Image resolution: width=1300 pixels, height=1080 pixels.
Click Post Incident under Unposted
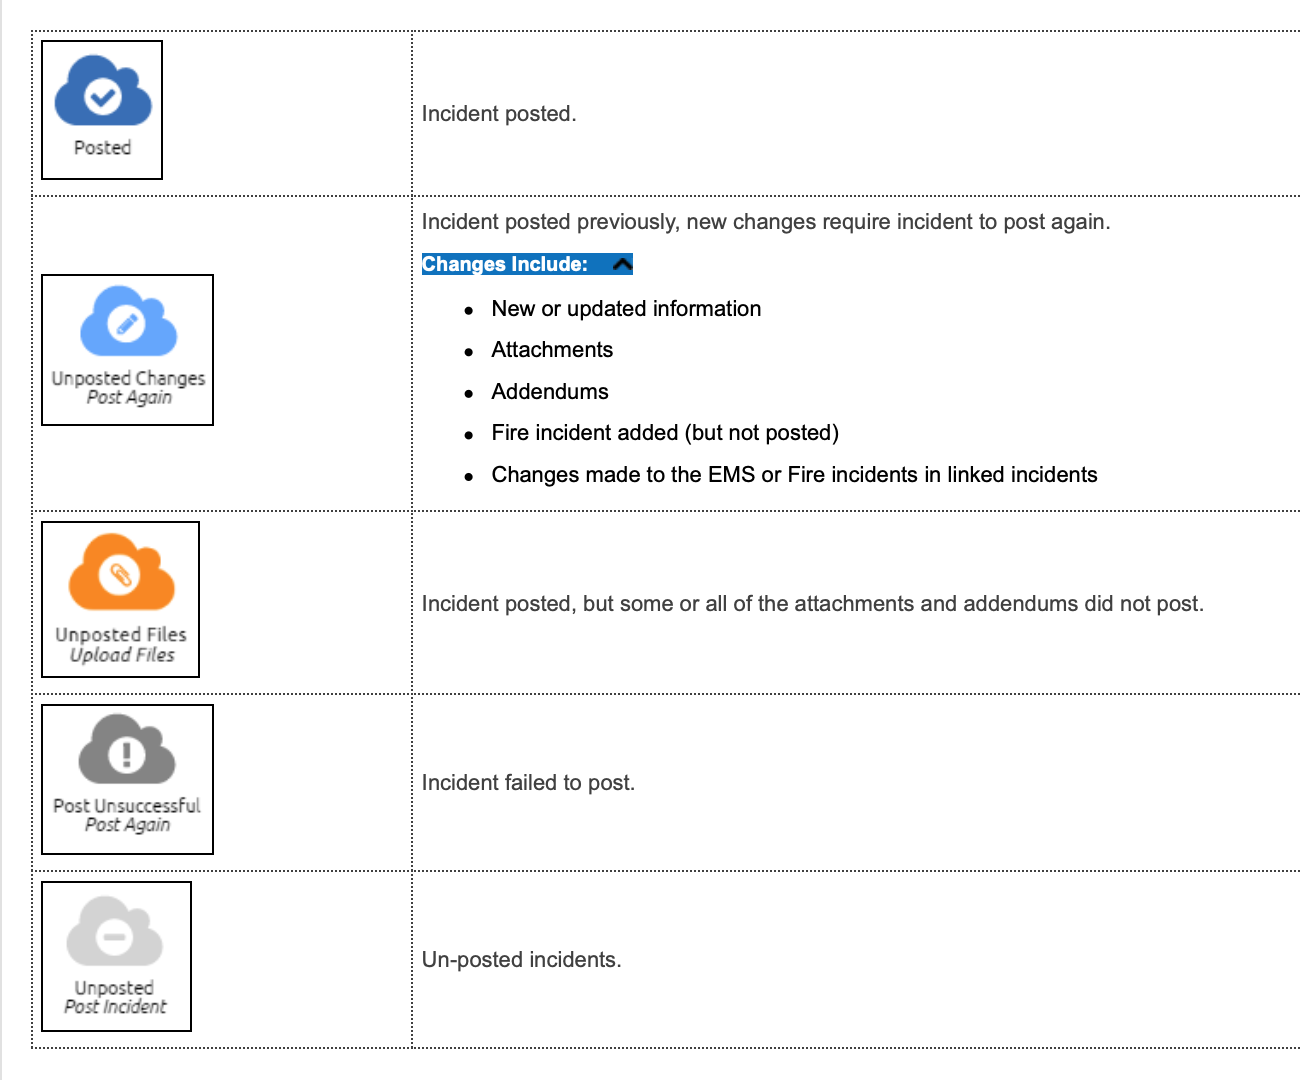(x=115, y=1007)
